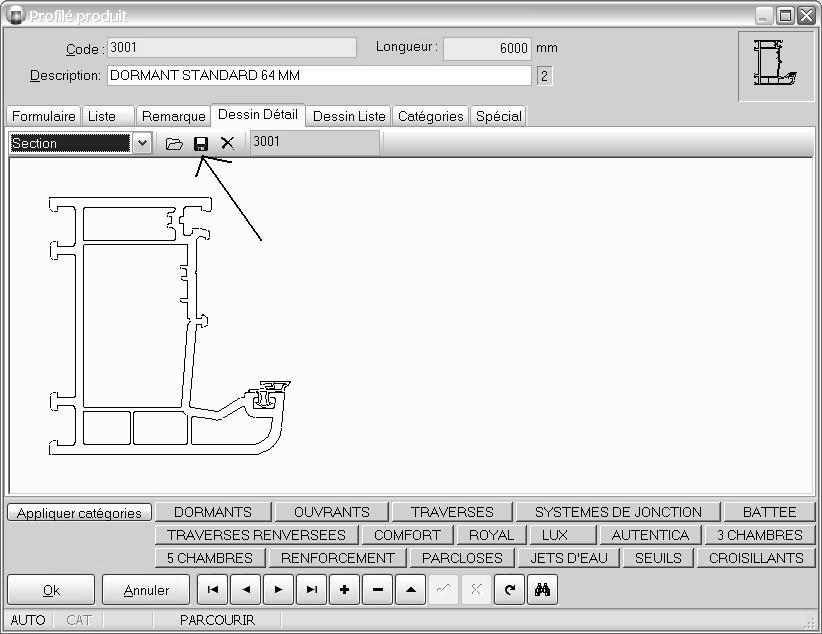Open the Remarque tab
The width and height of the screenshot is (822, 634).
174,116
